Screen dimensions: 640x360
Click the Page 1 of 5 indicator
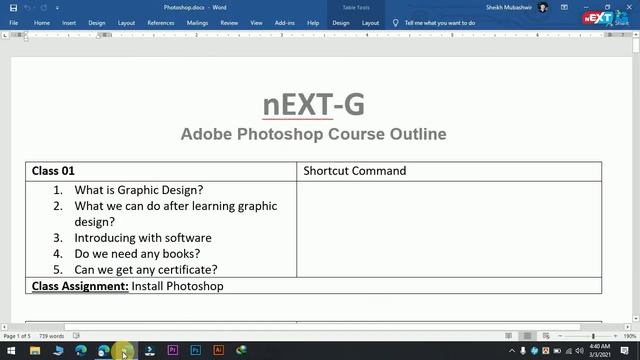coord(17,336)
